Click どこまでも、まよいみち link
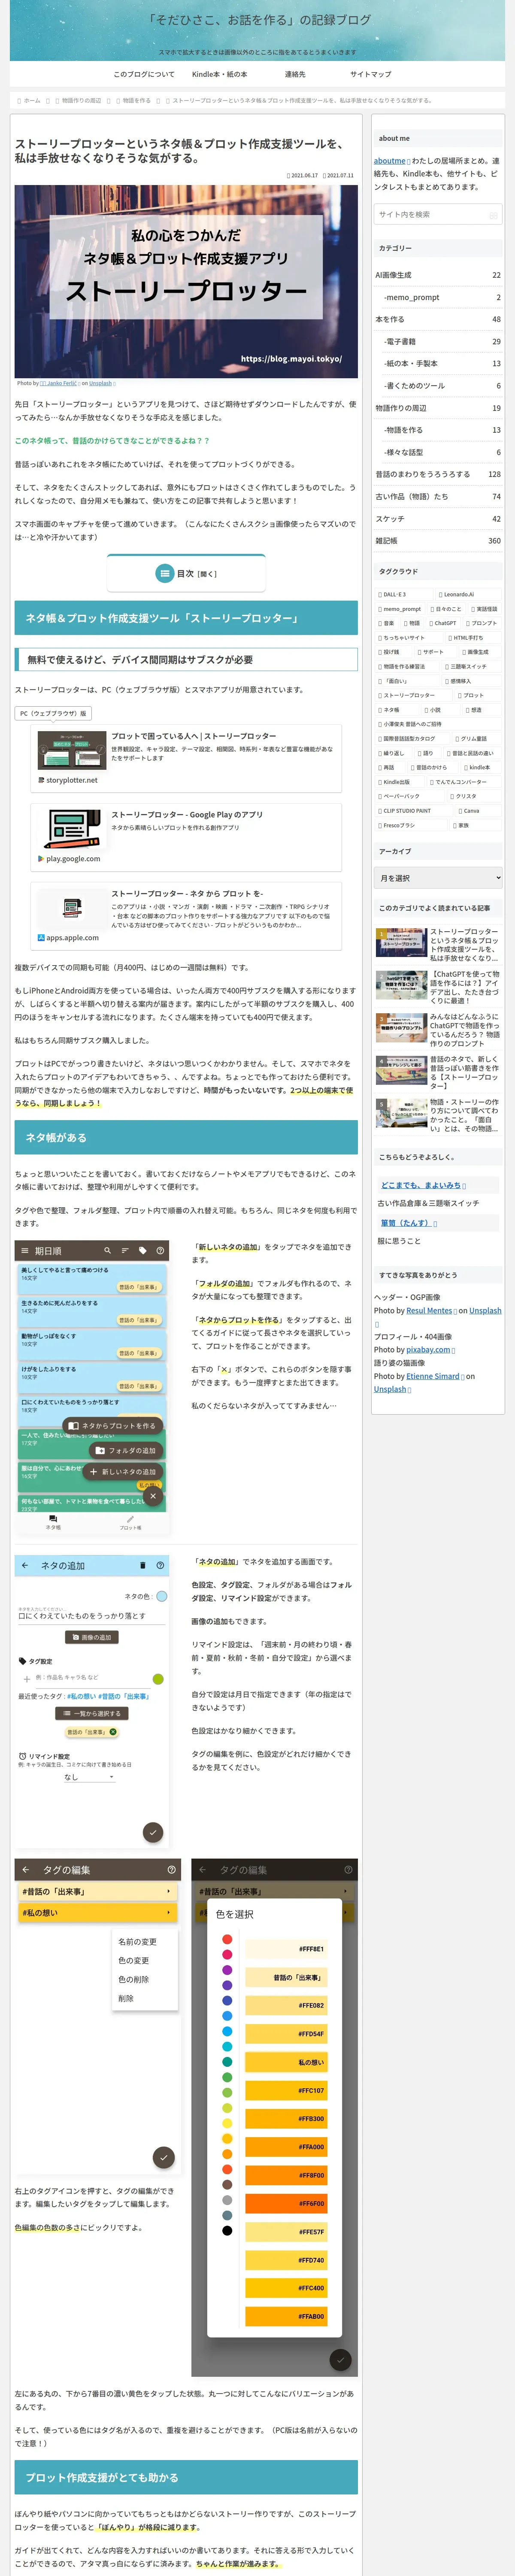The width and height of the screenshot is (515, 2576). [x=420, y=1185]
